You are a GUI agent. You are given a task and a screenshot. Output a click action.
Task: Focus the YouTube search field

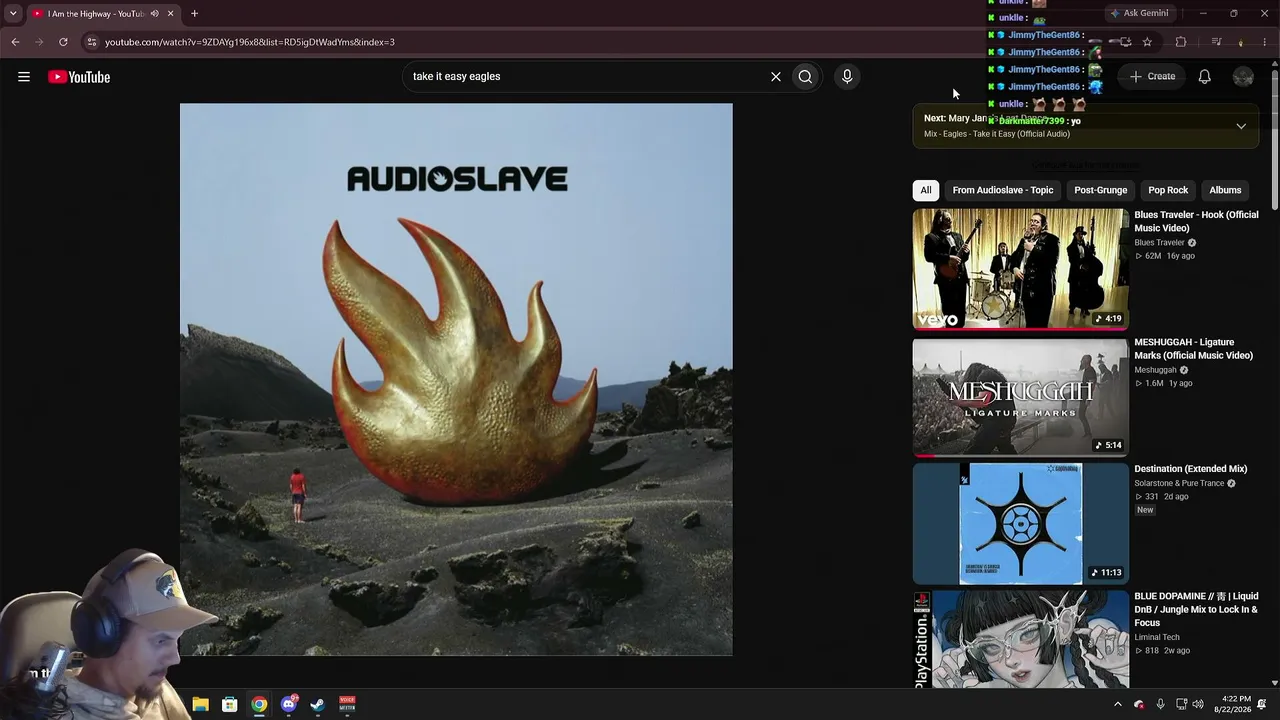[x=585, y=76]
